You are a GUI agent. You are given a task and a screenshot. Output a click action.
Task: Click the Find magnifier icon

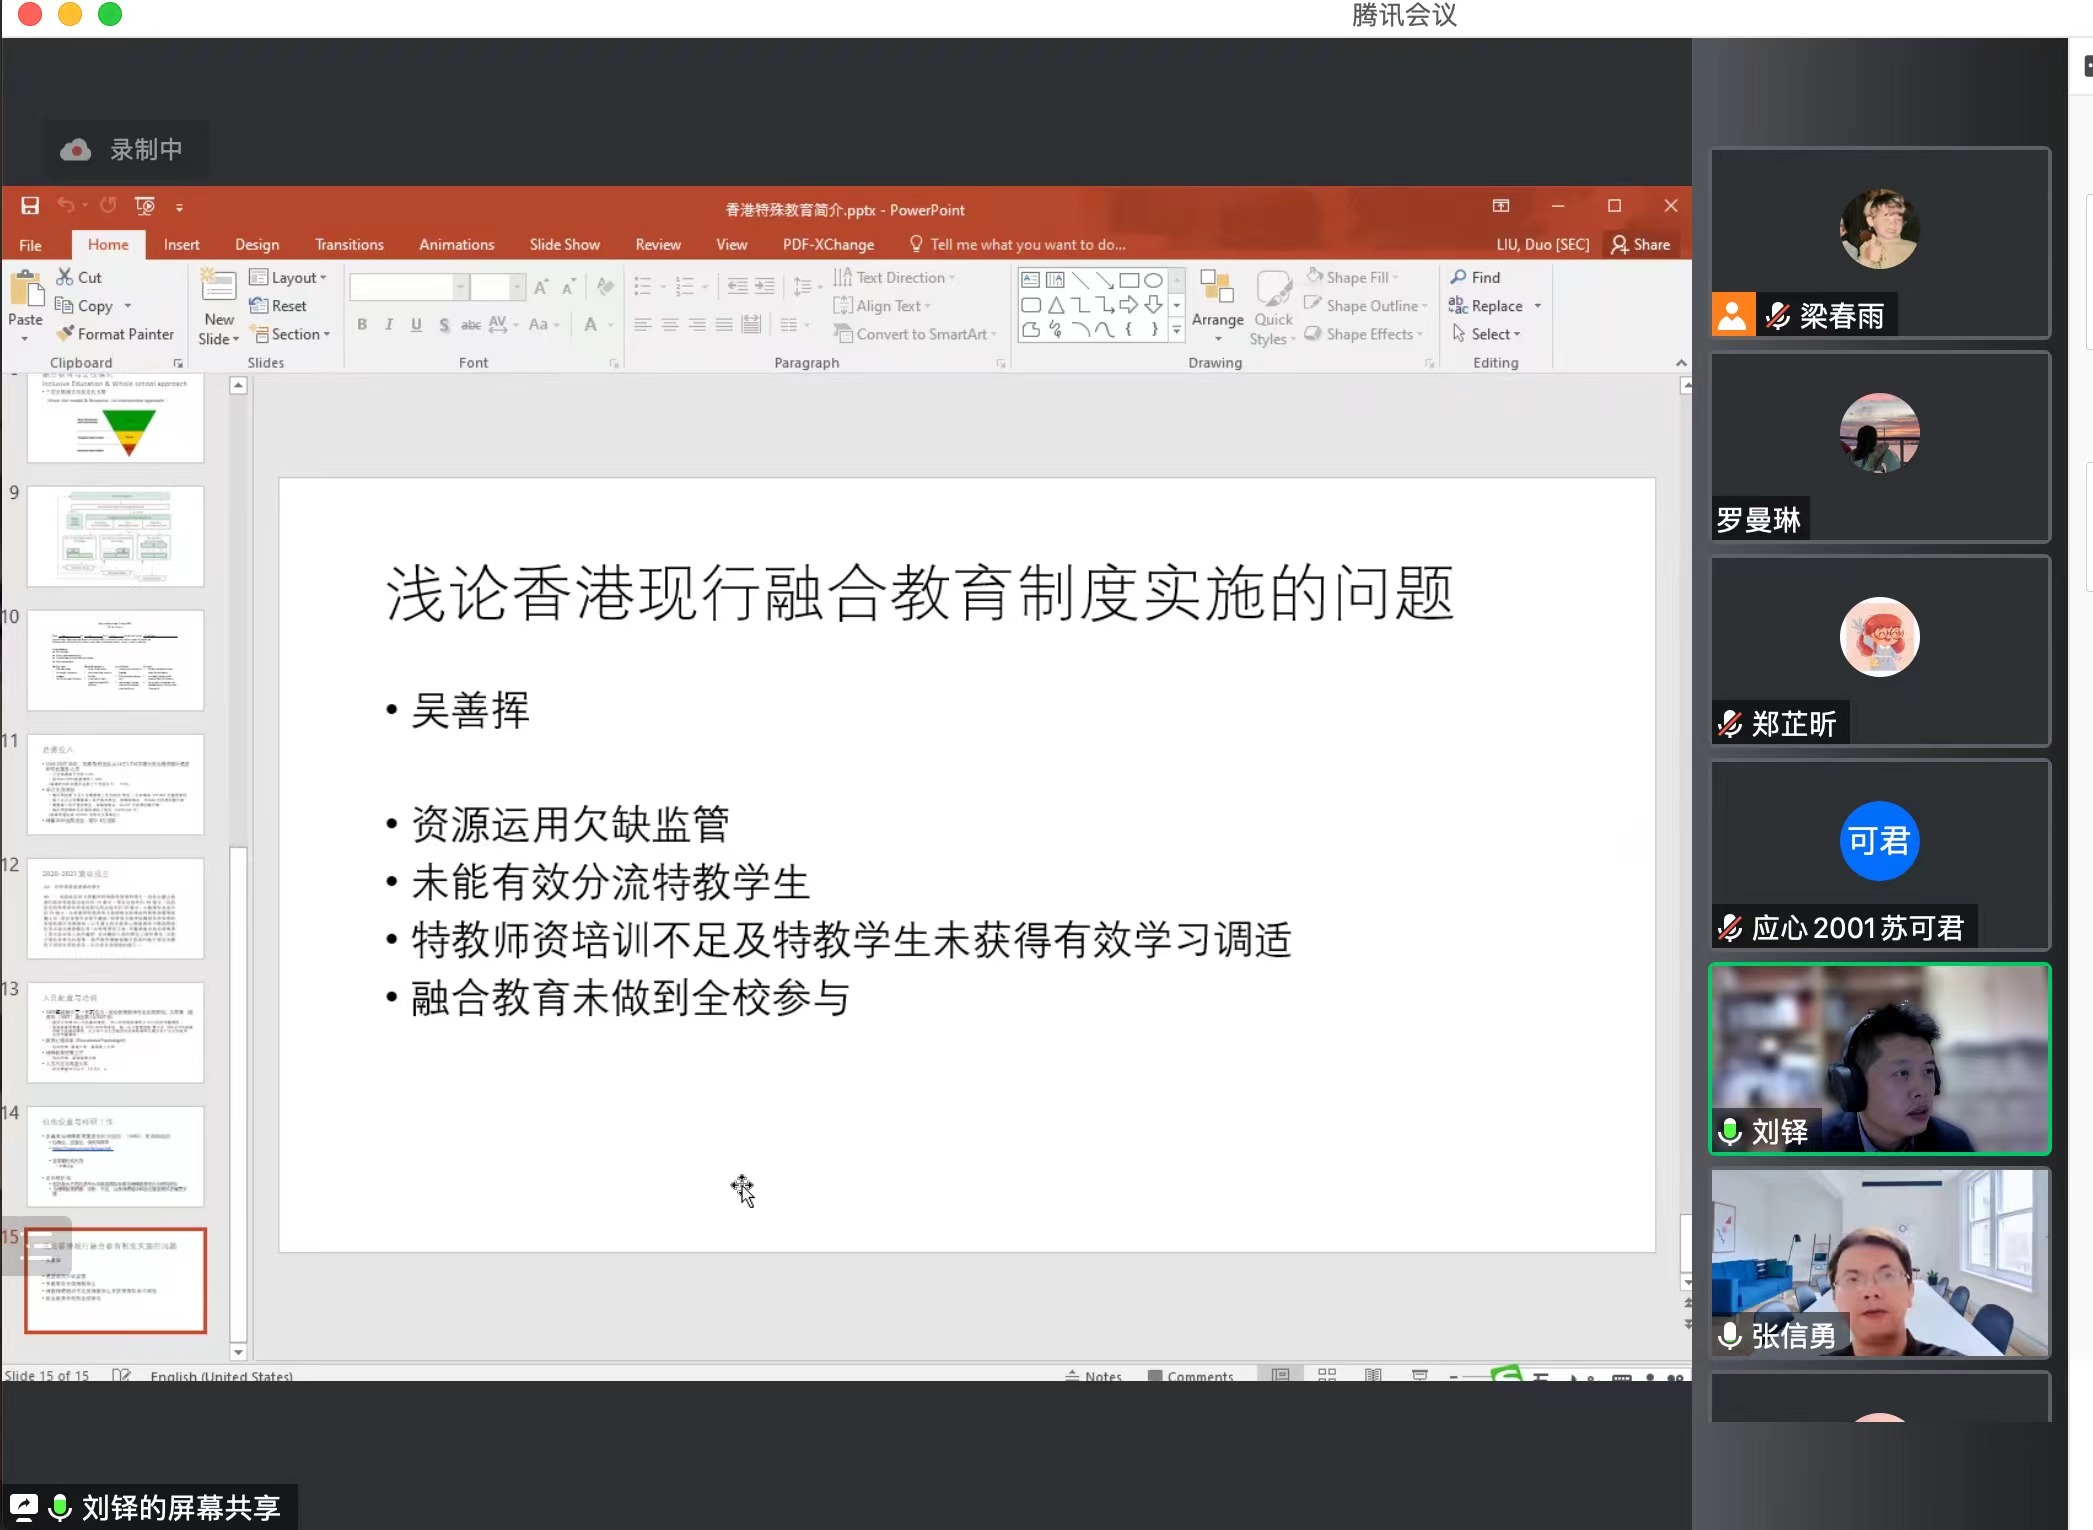coord(1458,277)
